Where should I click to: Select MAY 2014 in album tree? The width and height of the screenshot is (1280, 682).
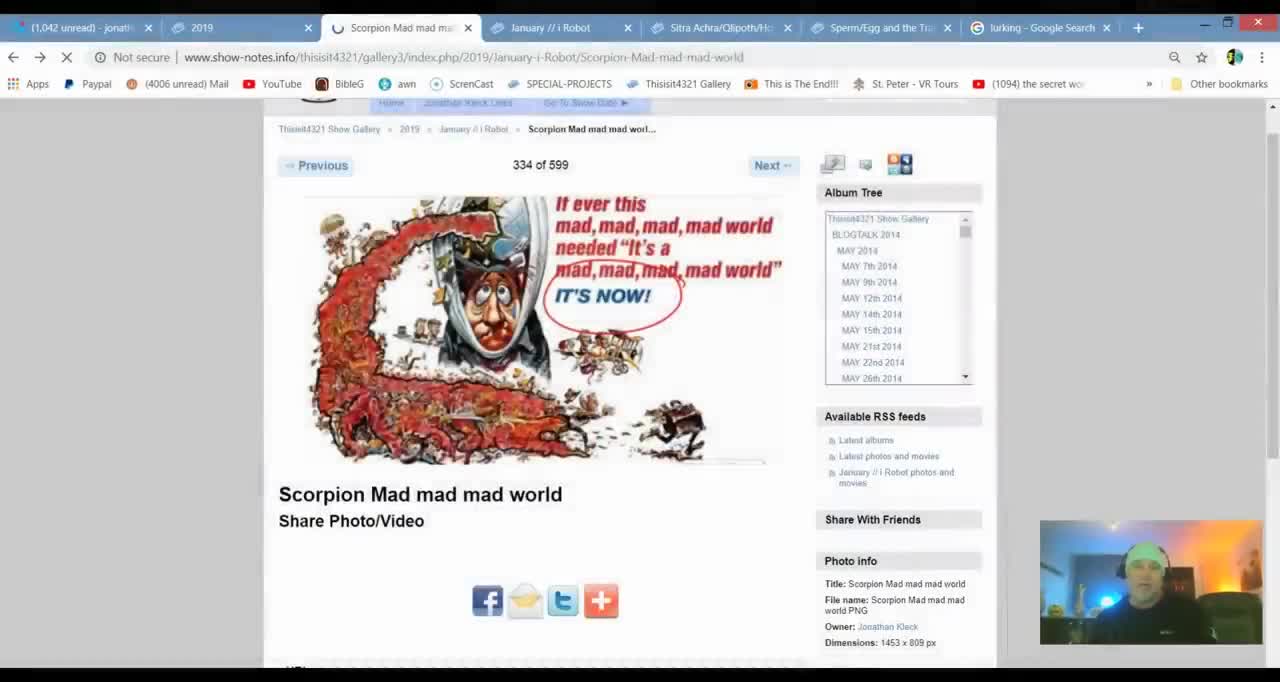point(857,251)
